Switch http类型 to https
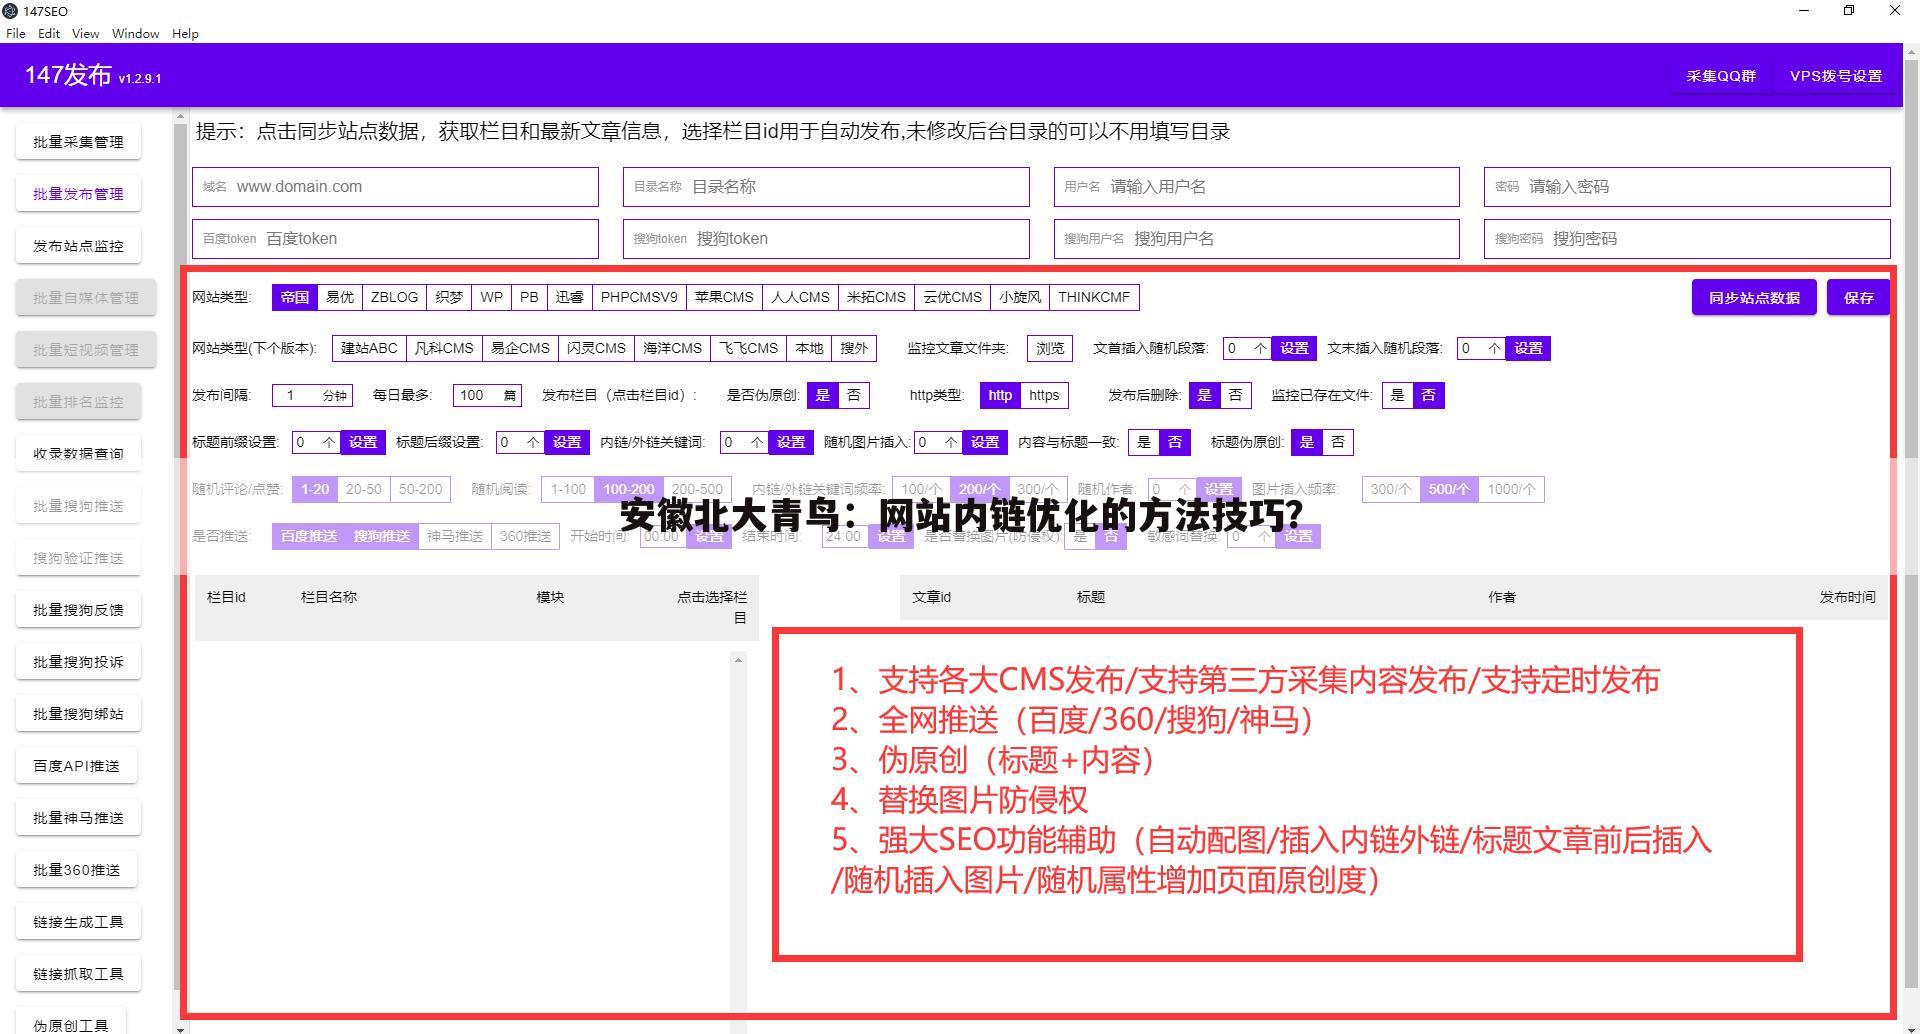The width and height of the screenshot is (1920, 1034). pyautogui.click(x=1044, y=395)
